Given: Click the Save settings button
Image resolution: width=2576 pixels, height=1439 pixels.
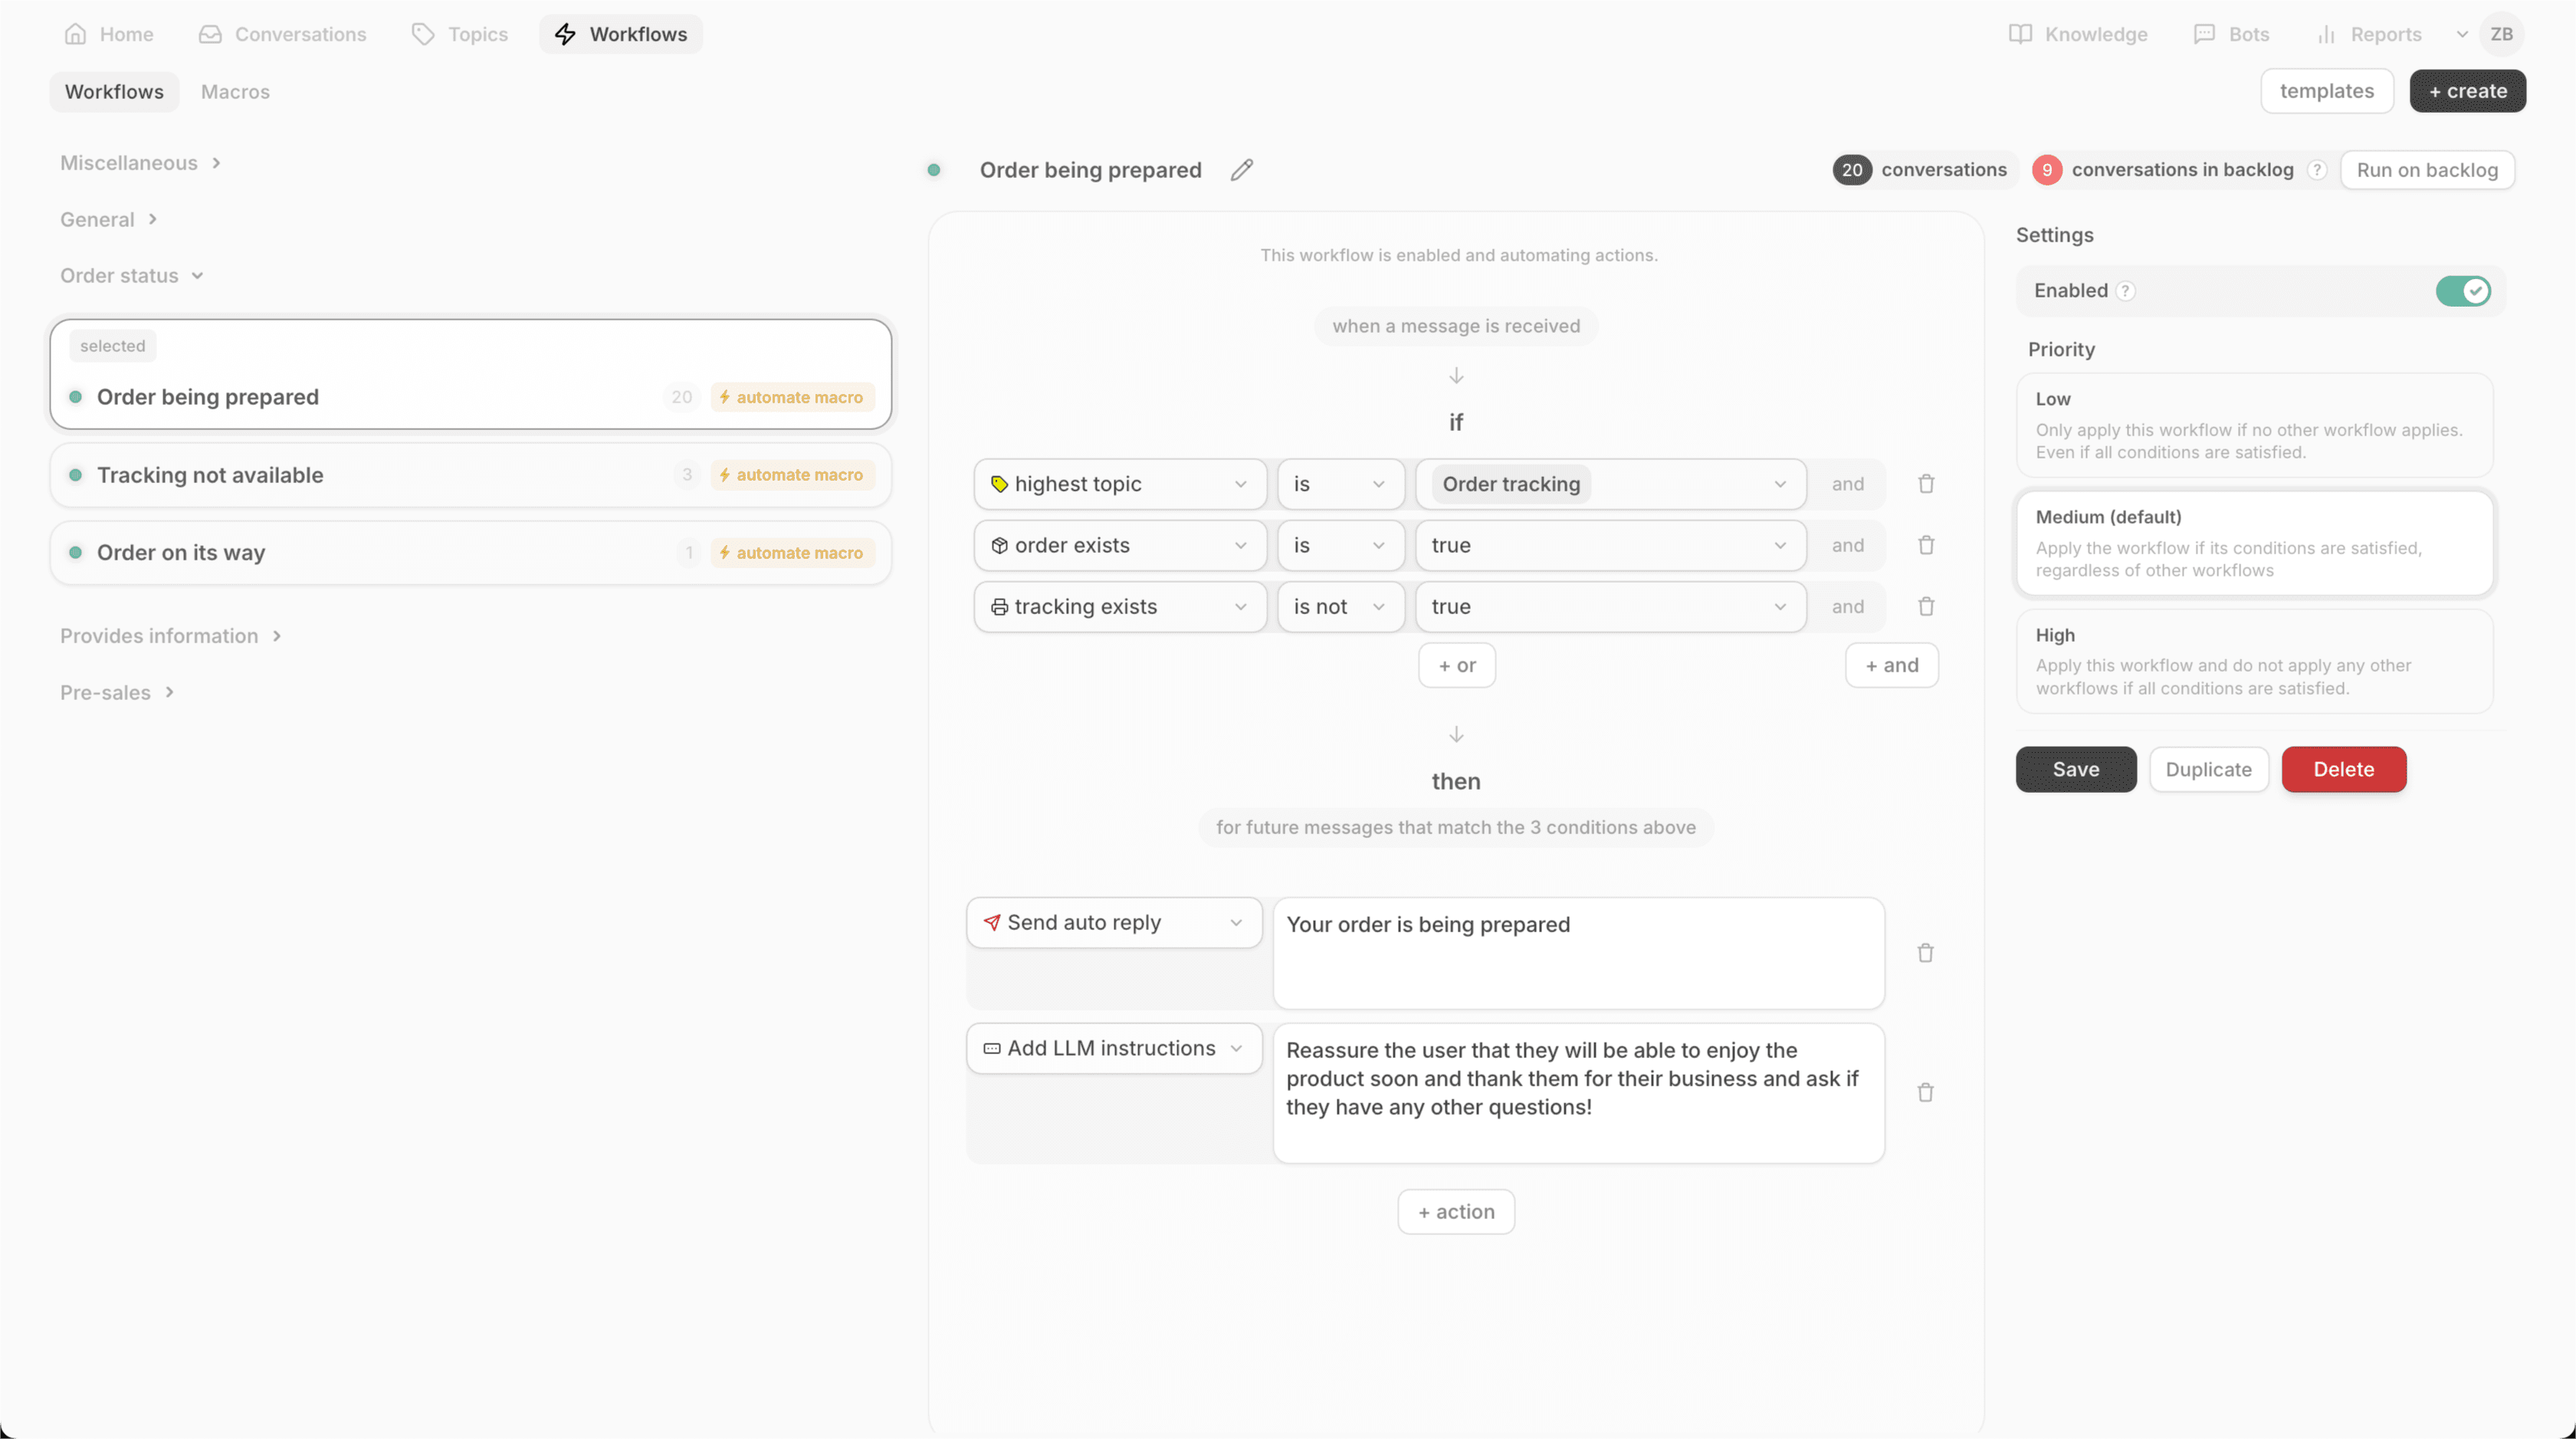Looking at the screenshot, I should coord(2076,768).
